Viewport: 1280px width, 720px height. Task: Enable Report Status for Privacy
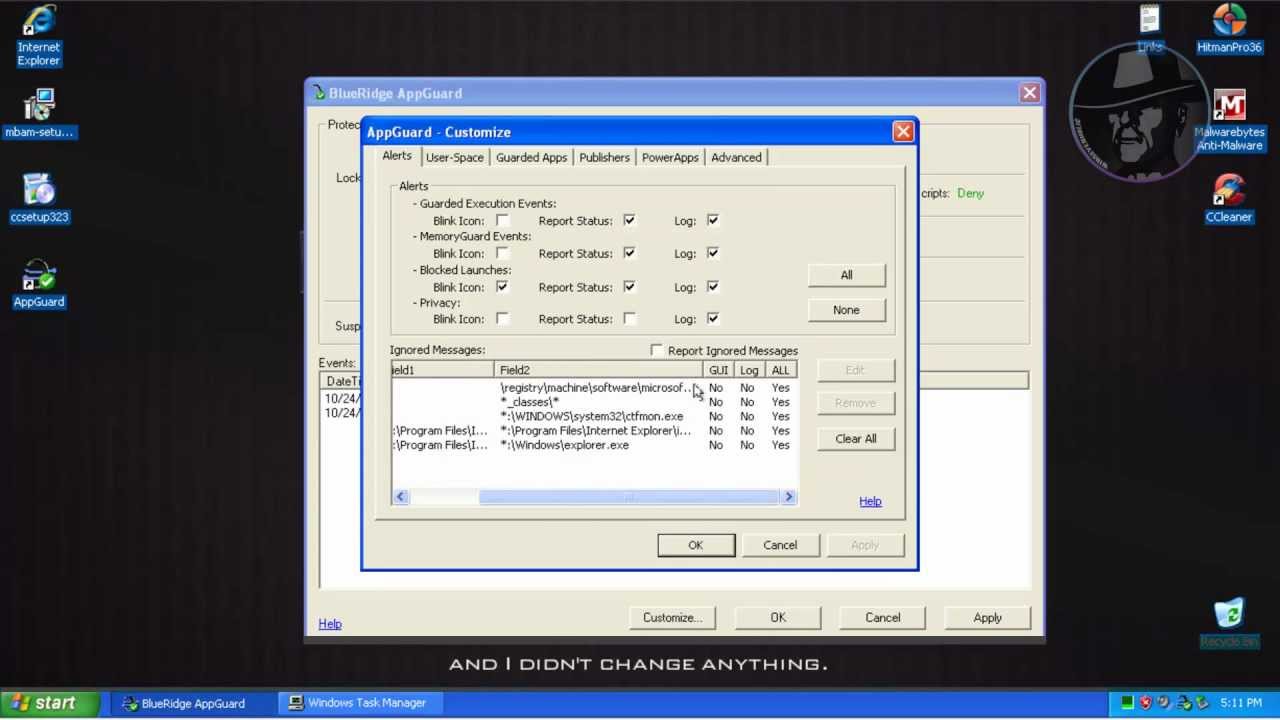tap(629, 319)
